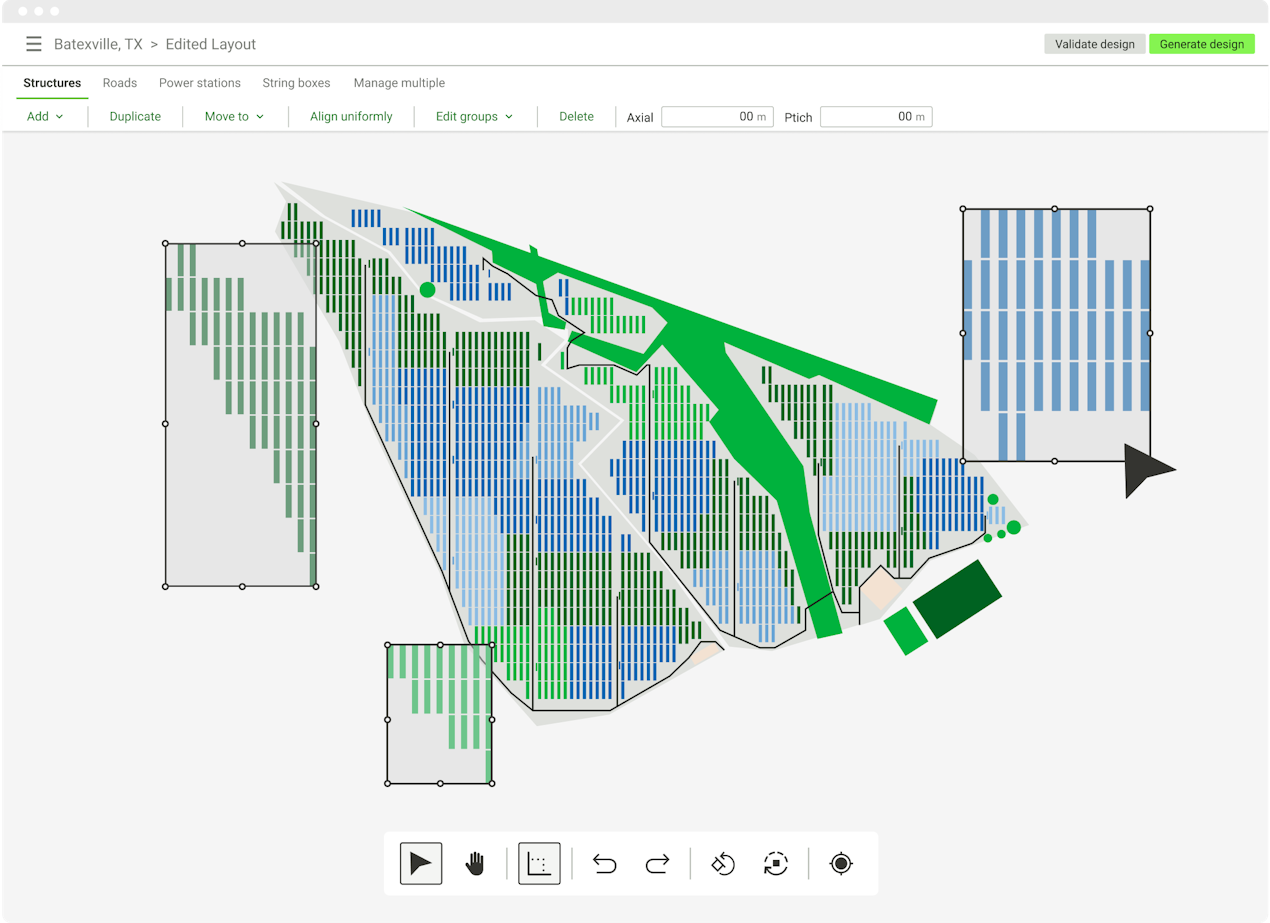Click the rotate object icon

pos(722,864)
